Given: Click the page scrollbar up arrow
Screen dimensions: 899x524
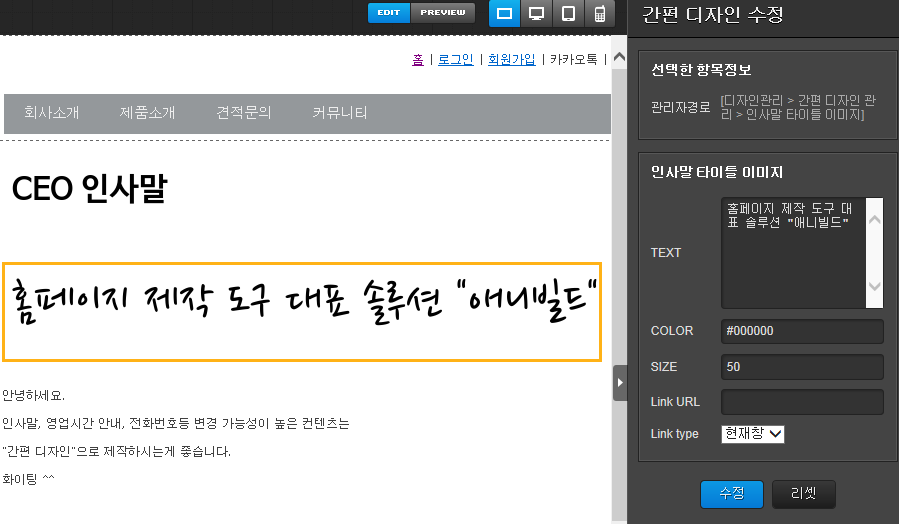Looking at the screenshot, I should click(x=619, y=57).
